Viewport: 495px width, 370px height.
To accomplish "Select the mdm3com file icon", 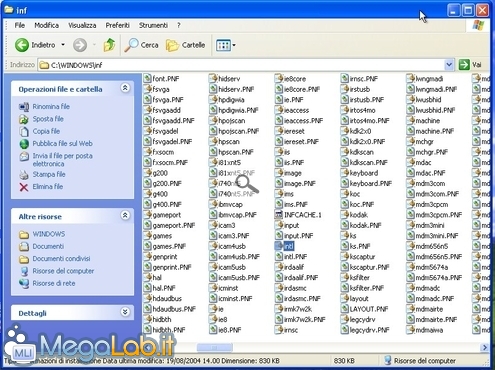I will tap(410, 183).
